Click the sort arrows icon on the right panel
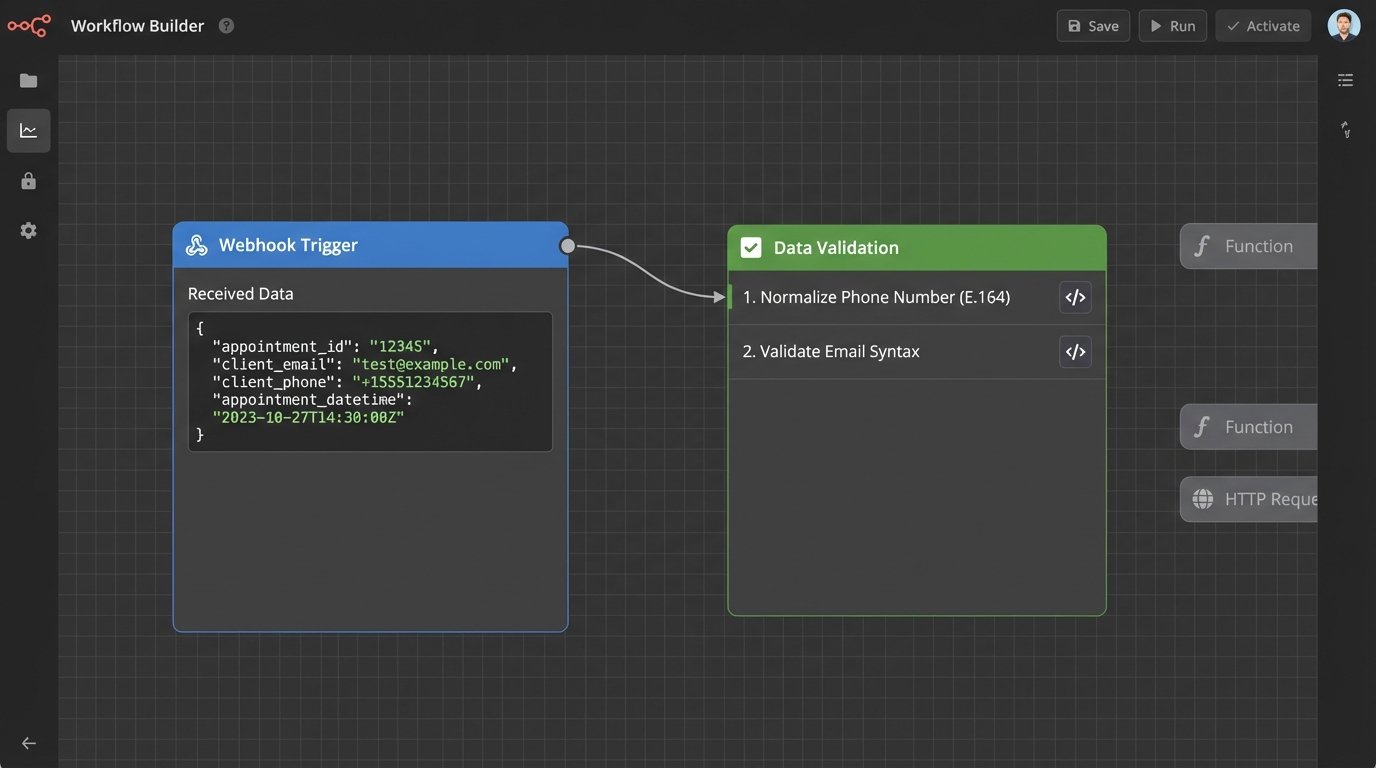 [1345, 129]
